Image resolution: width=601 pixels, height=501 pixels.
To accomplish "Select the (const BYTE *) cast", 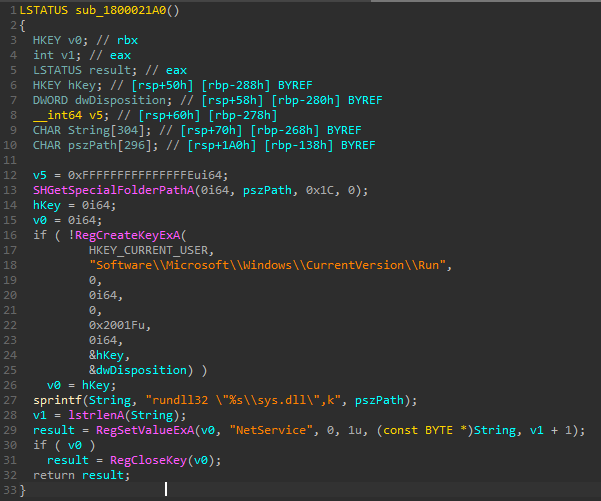I will click(x=425, y=430).
